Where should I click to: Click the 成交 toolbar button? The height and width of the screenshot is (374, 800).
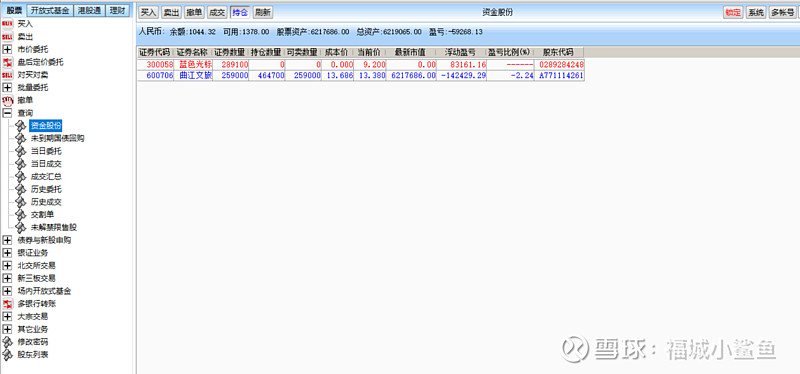tap(217, 12)
